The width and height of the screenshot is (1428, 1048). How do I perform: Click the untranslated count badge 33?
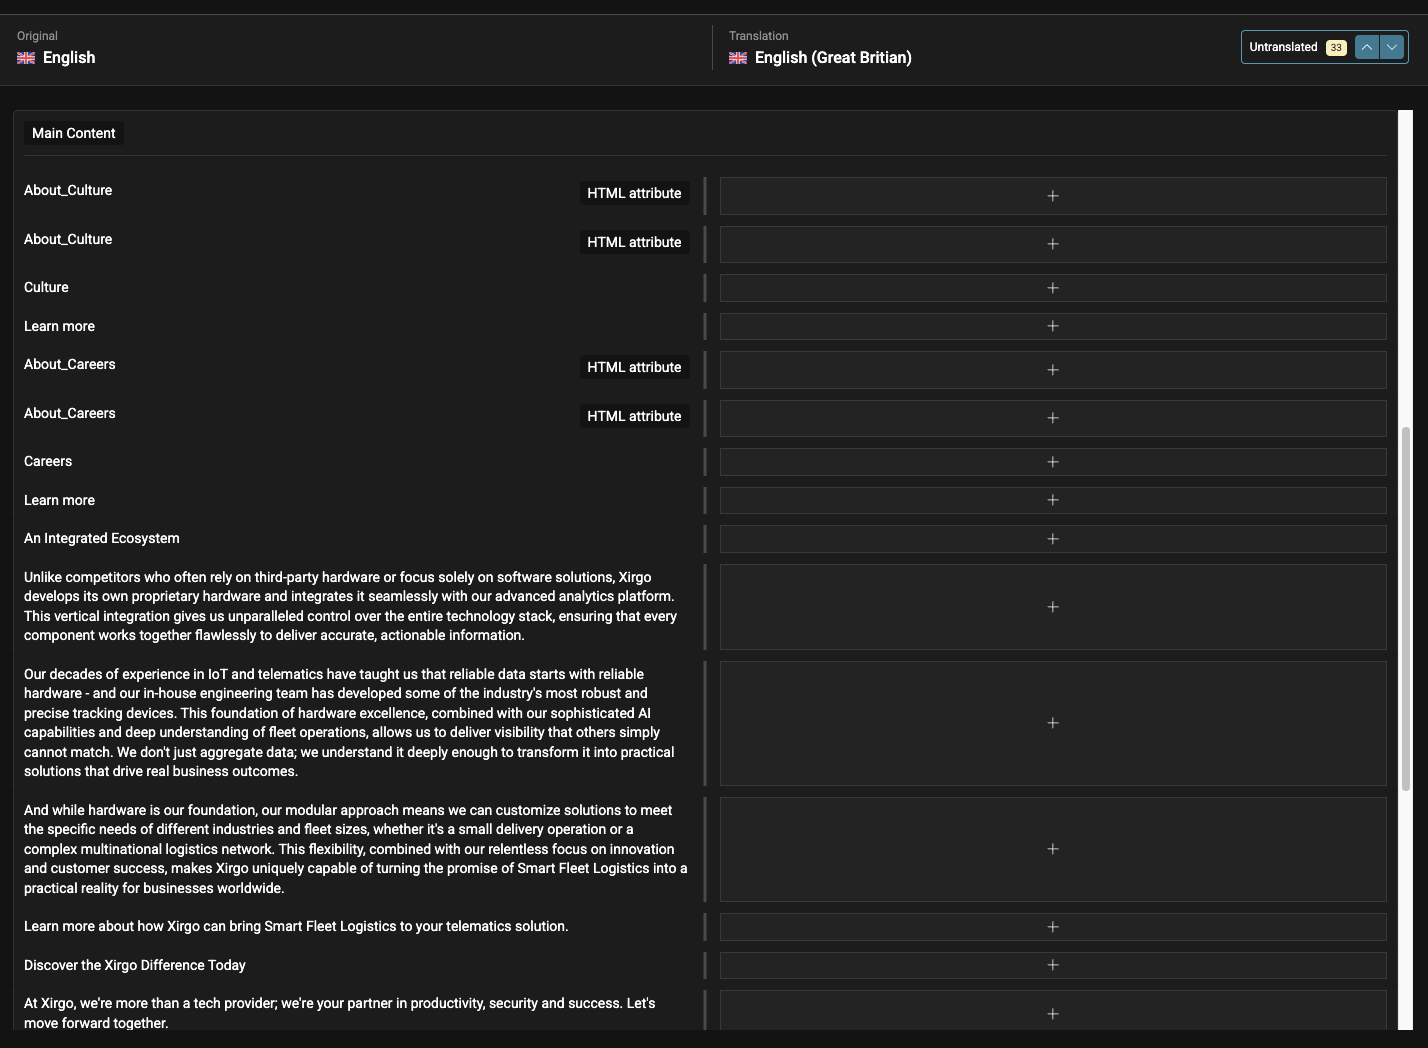pyautogui.click(x=1336, y=48)
